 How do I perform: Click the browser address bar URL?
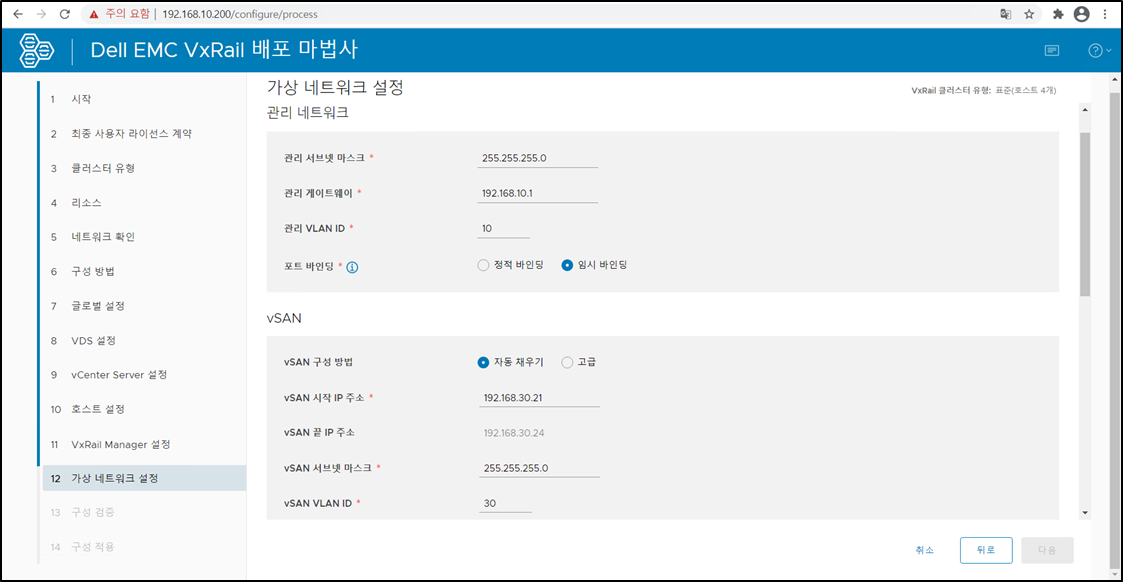pyautogui.click(x=240, y=14)
